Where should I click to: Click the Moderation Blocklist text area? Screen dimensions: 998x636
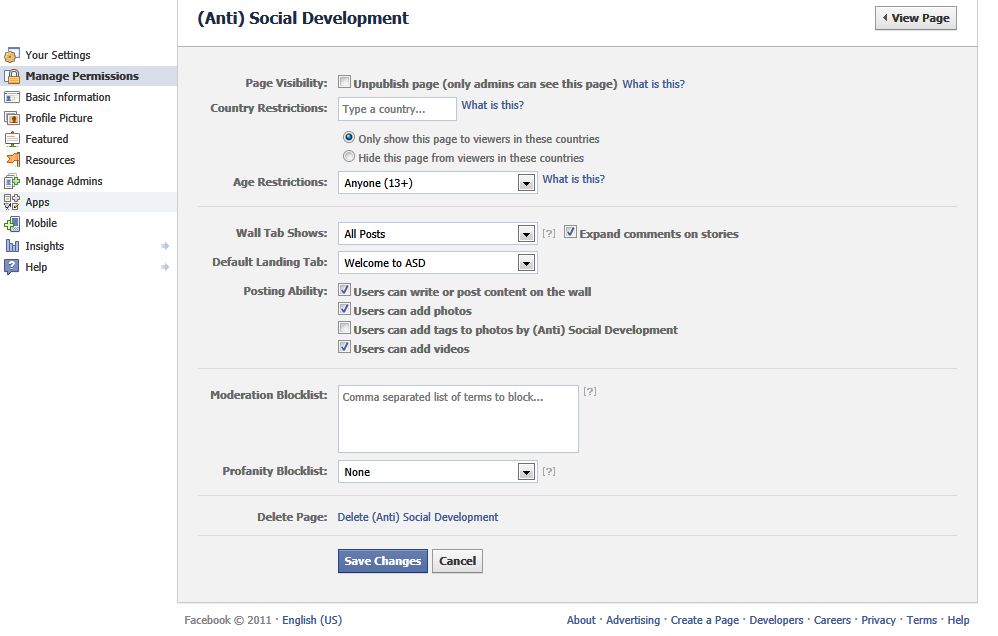(x=458, y=419)
